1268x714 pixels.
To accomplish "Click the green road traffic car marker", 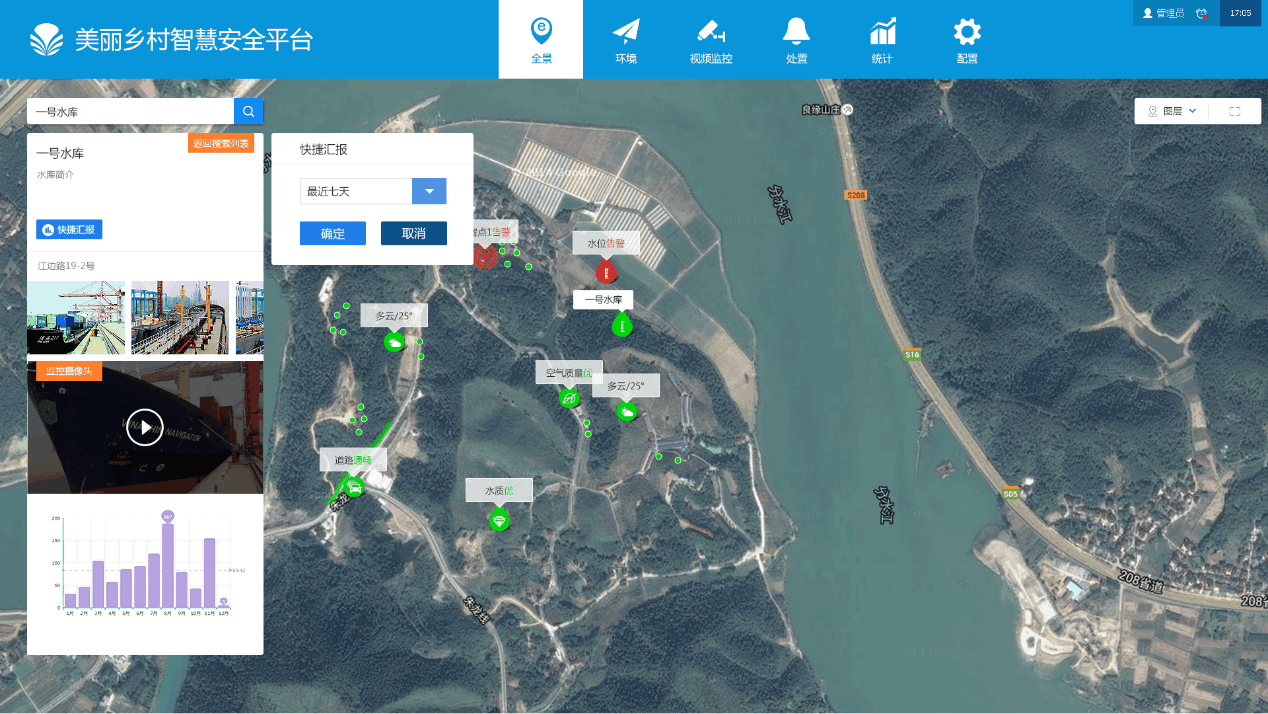I will (x=353, y=487).
